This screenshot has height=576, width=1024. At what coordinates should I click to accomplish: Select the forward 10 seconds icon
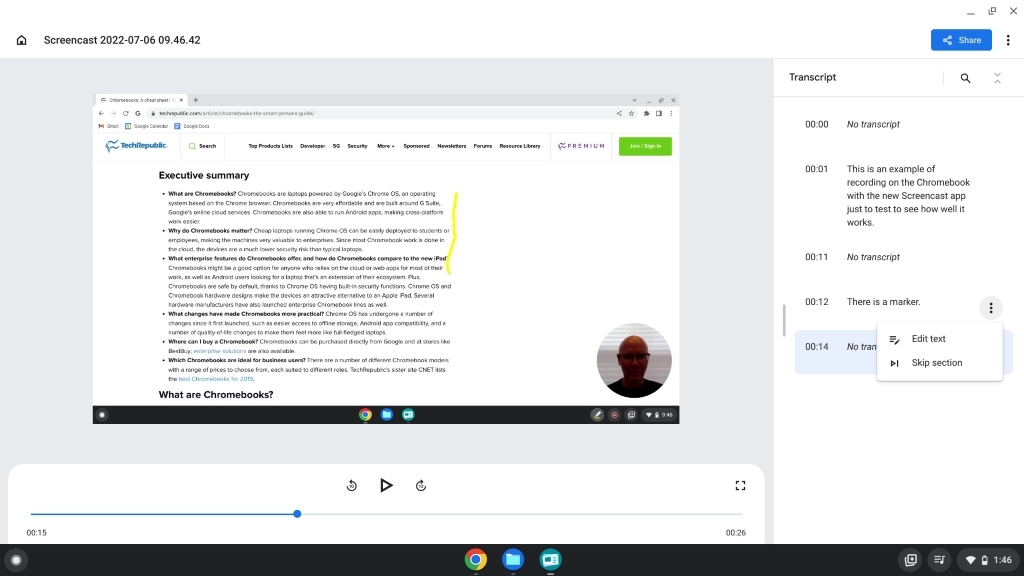coord(421,485)
